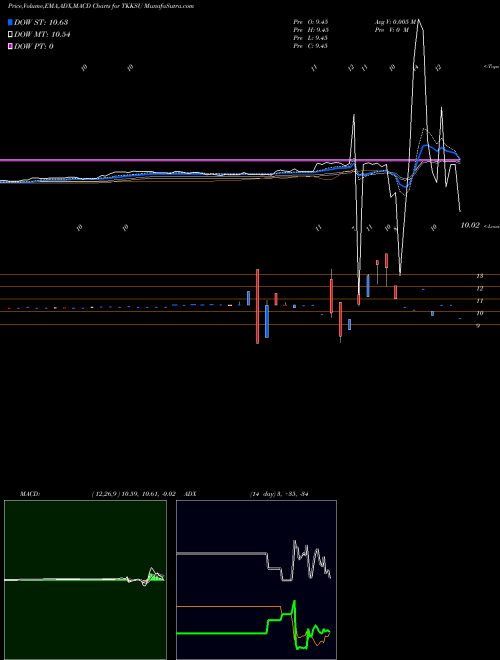Click the price axis label 12
500x660 pixels.
(479, 289)
